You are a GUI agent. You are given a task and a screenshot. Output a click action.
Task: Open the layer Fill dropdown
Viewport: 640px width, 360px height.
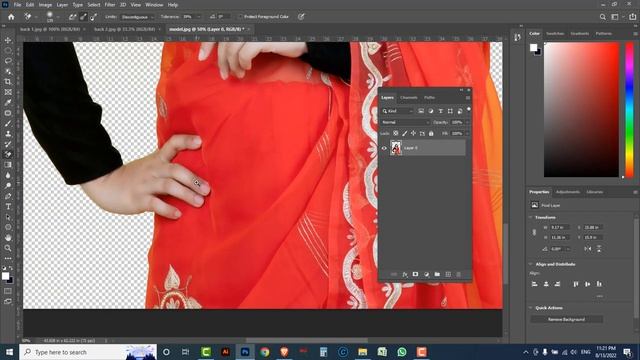pyautogui.click(x=467, y=133)
